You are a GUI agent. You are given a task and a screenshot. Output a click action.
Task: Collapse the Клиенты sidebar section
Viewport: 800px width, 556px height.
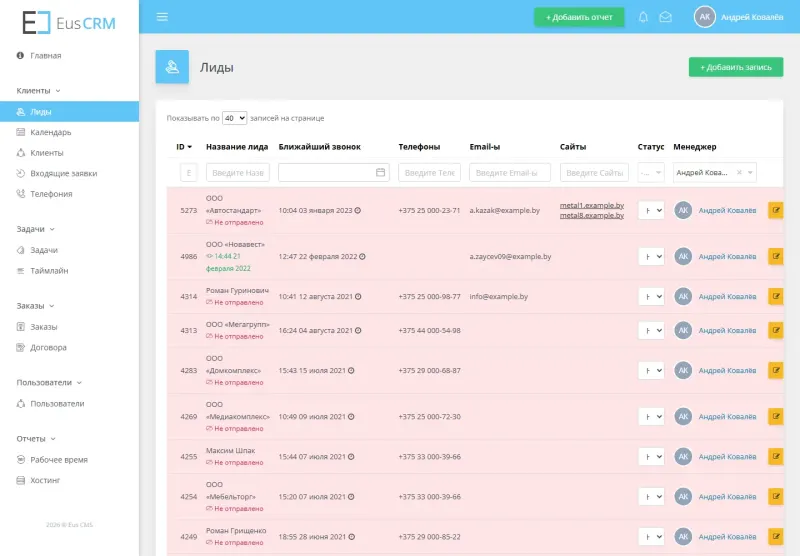click(38, 90)
